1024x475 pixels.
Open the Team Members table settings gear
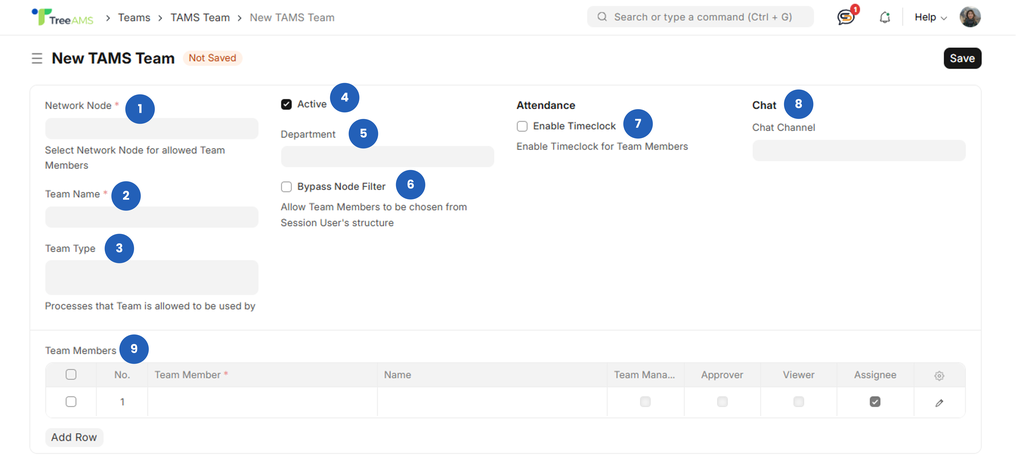click(938, 375)
